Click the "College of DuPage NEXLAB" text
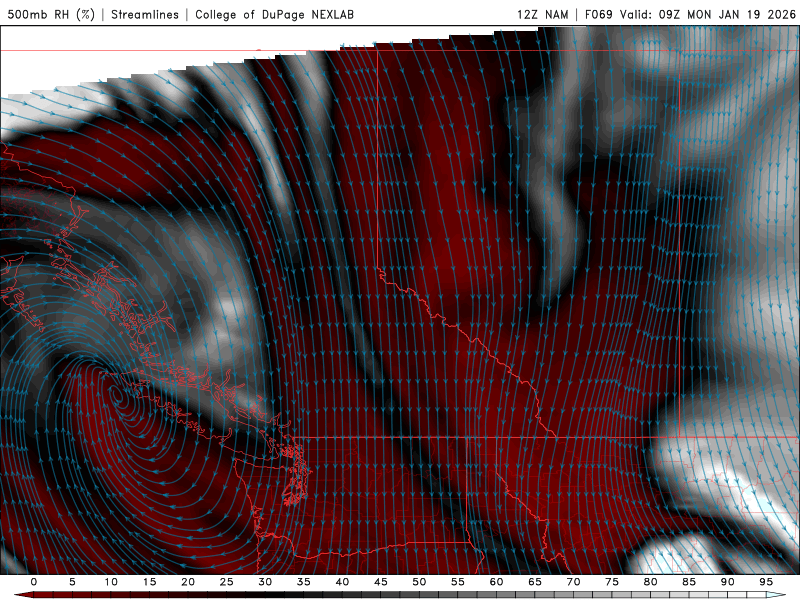800x600 pixels. click(274, 15)
